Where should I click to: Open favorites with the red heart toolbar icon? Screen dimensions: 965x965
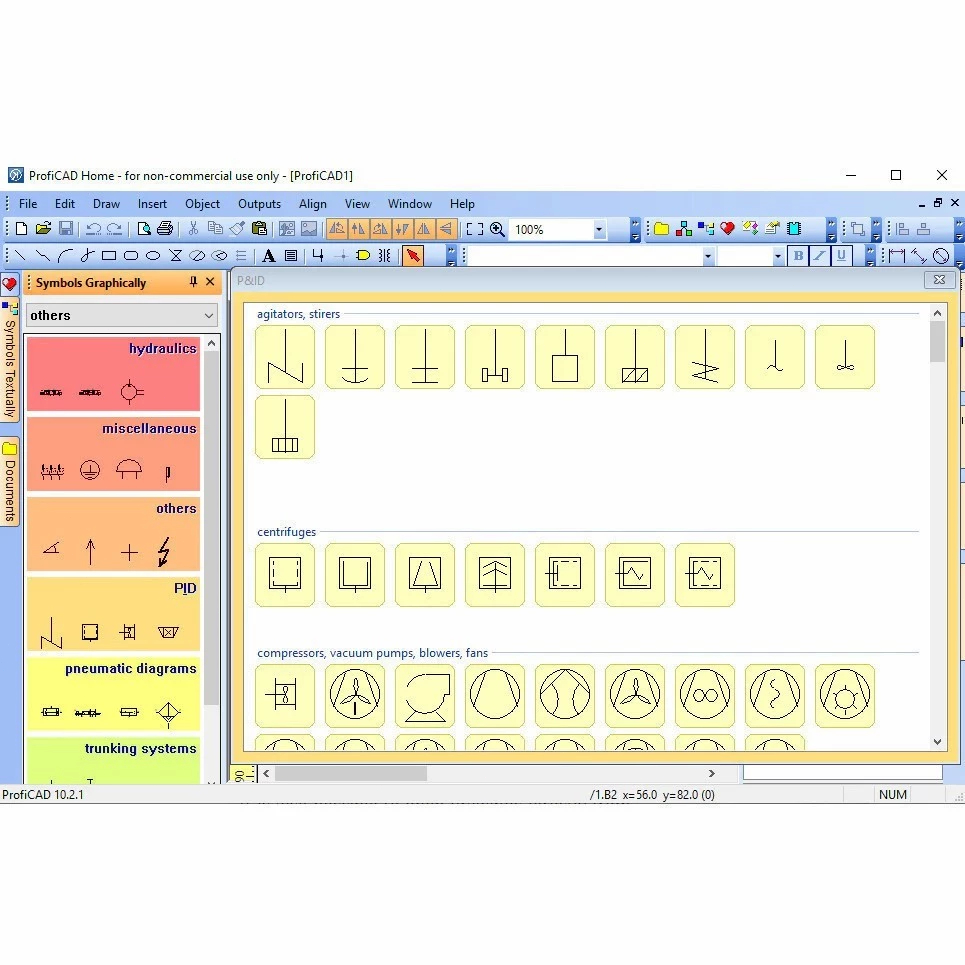tap(727, 229)
